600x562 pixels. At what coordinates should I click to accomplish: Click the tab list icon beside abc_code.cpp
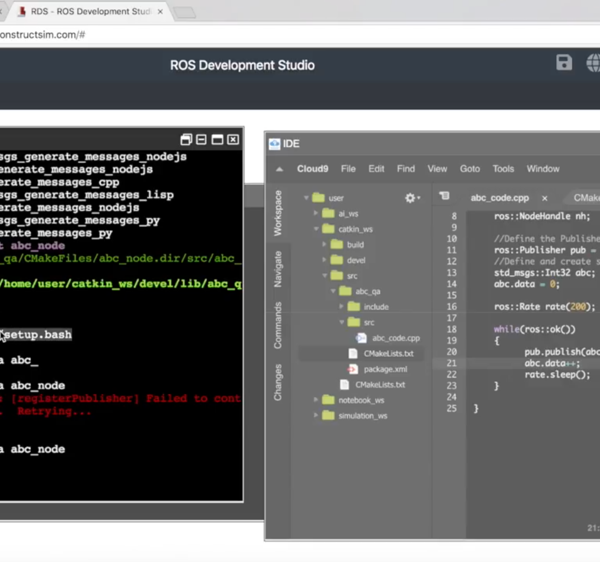pos(444,196)
